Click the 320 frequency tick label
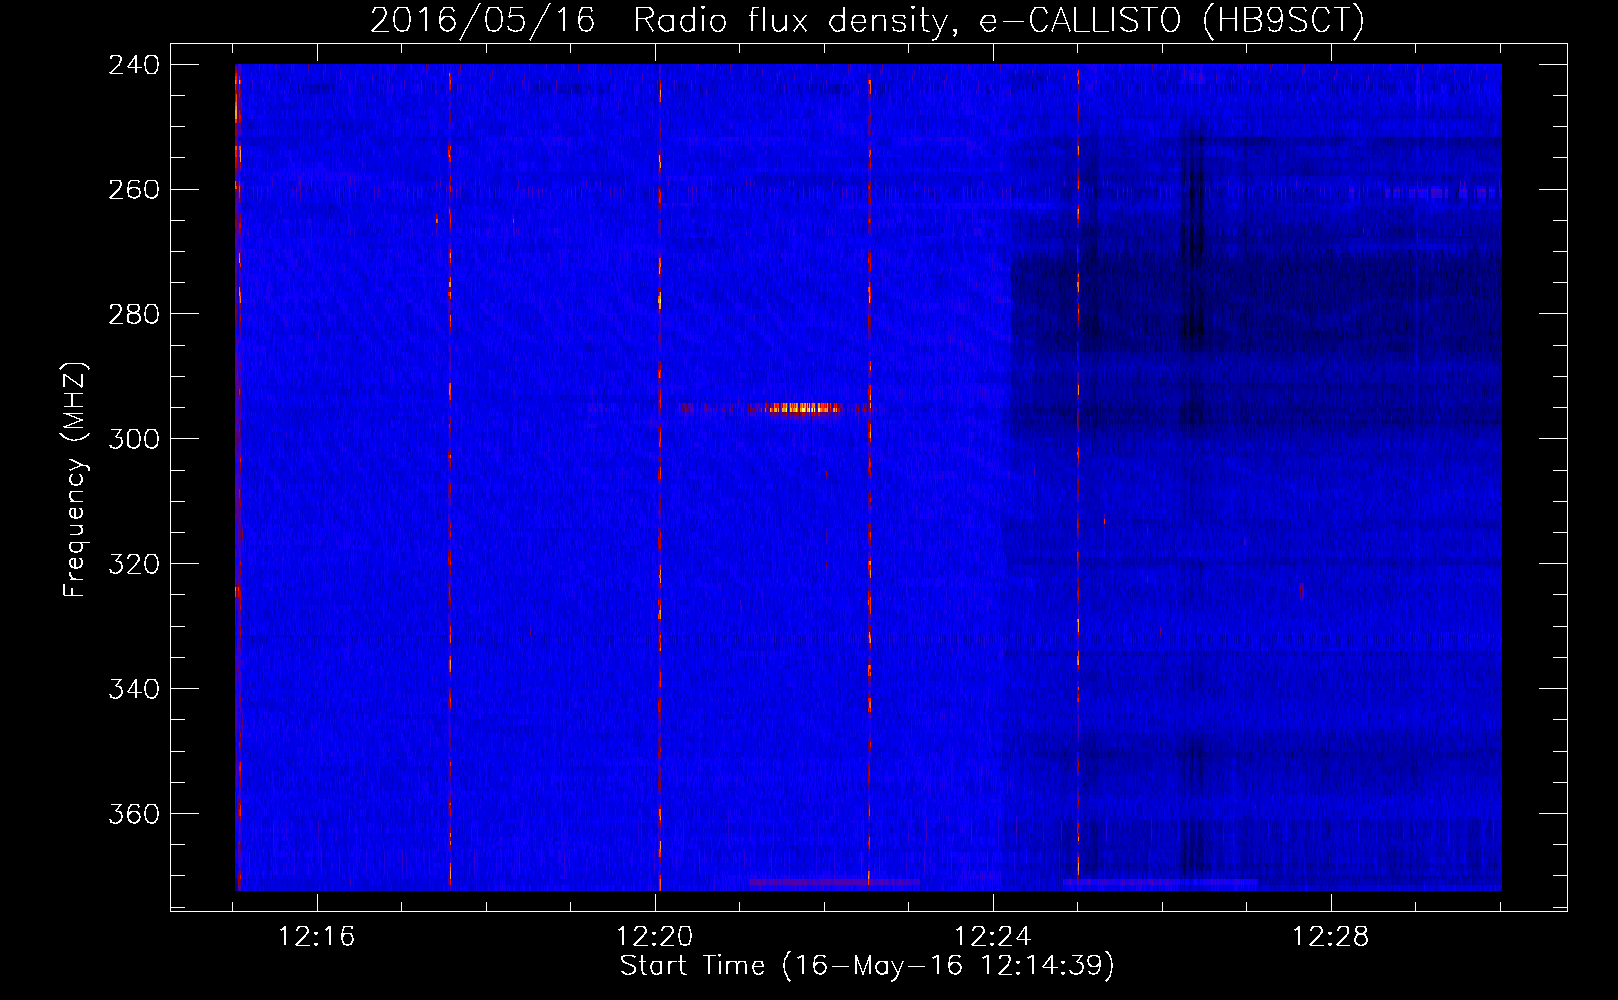The height and width of the screenshot is (1000, 1618). [134, 565]
